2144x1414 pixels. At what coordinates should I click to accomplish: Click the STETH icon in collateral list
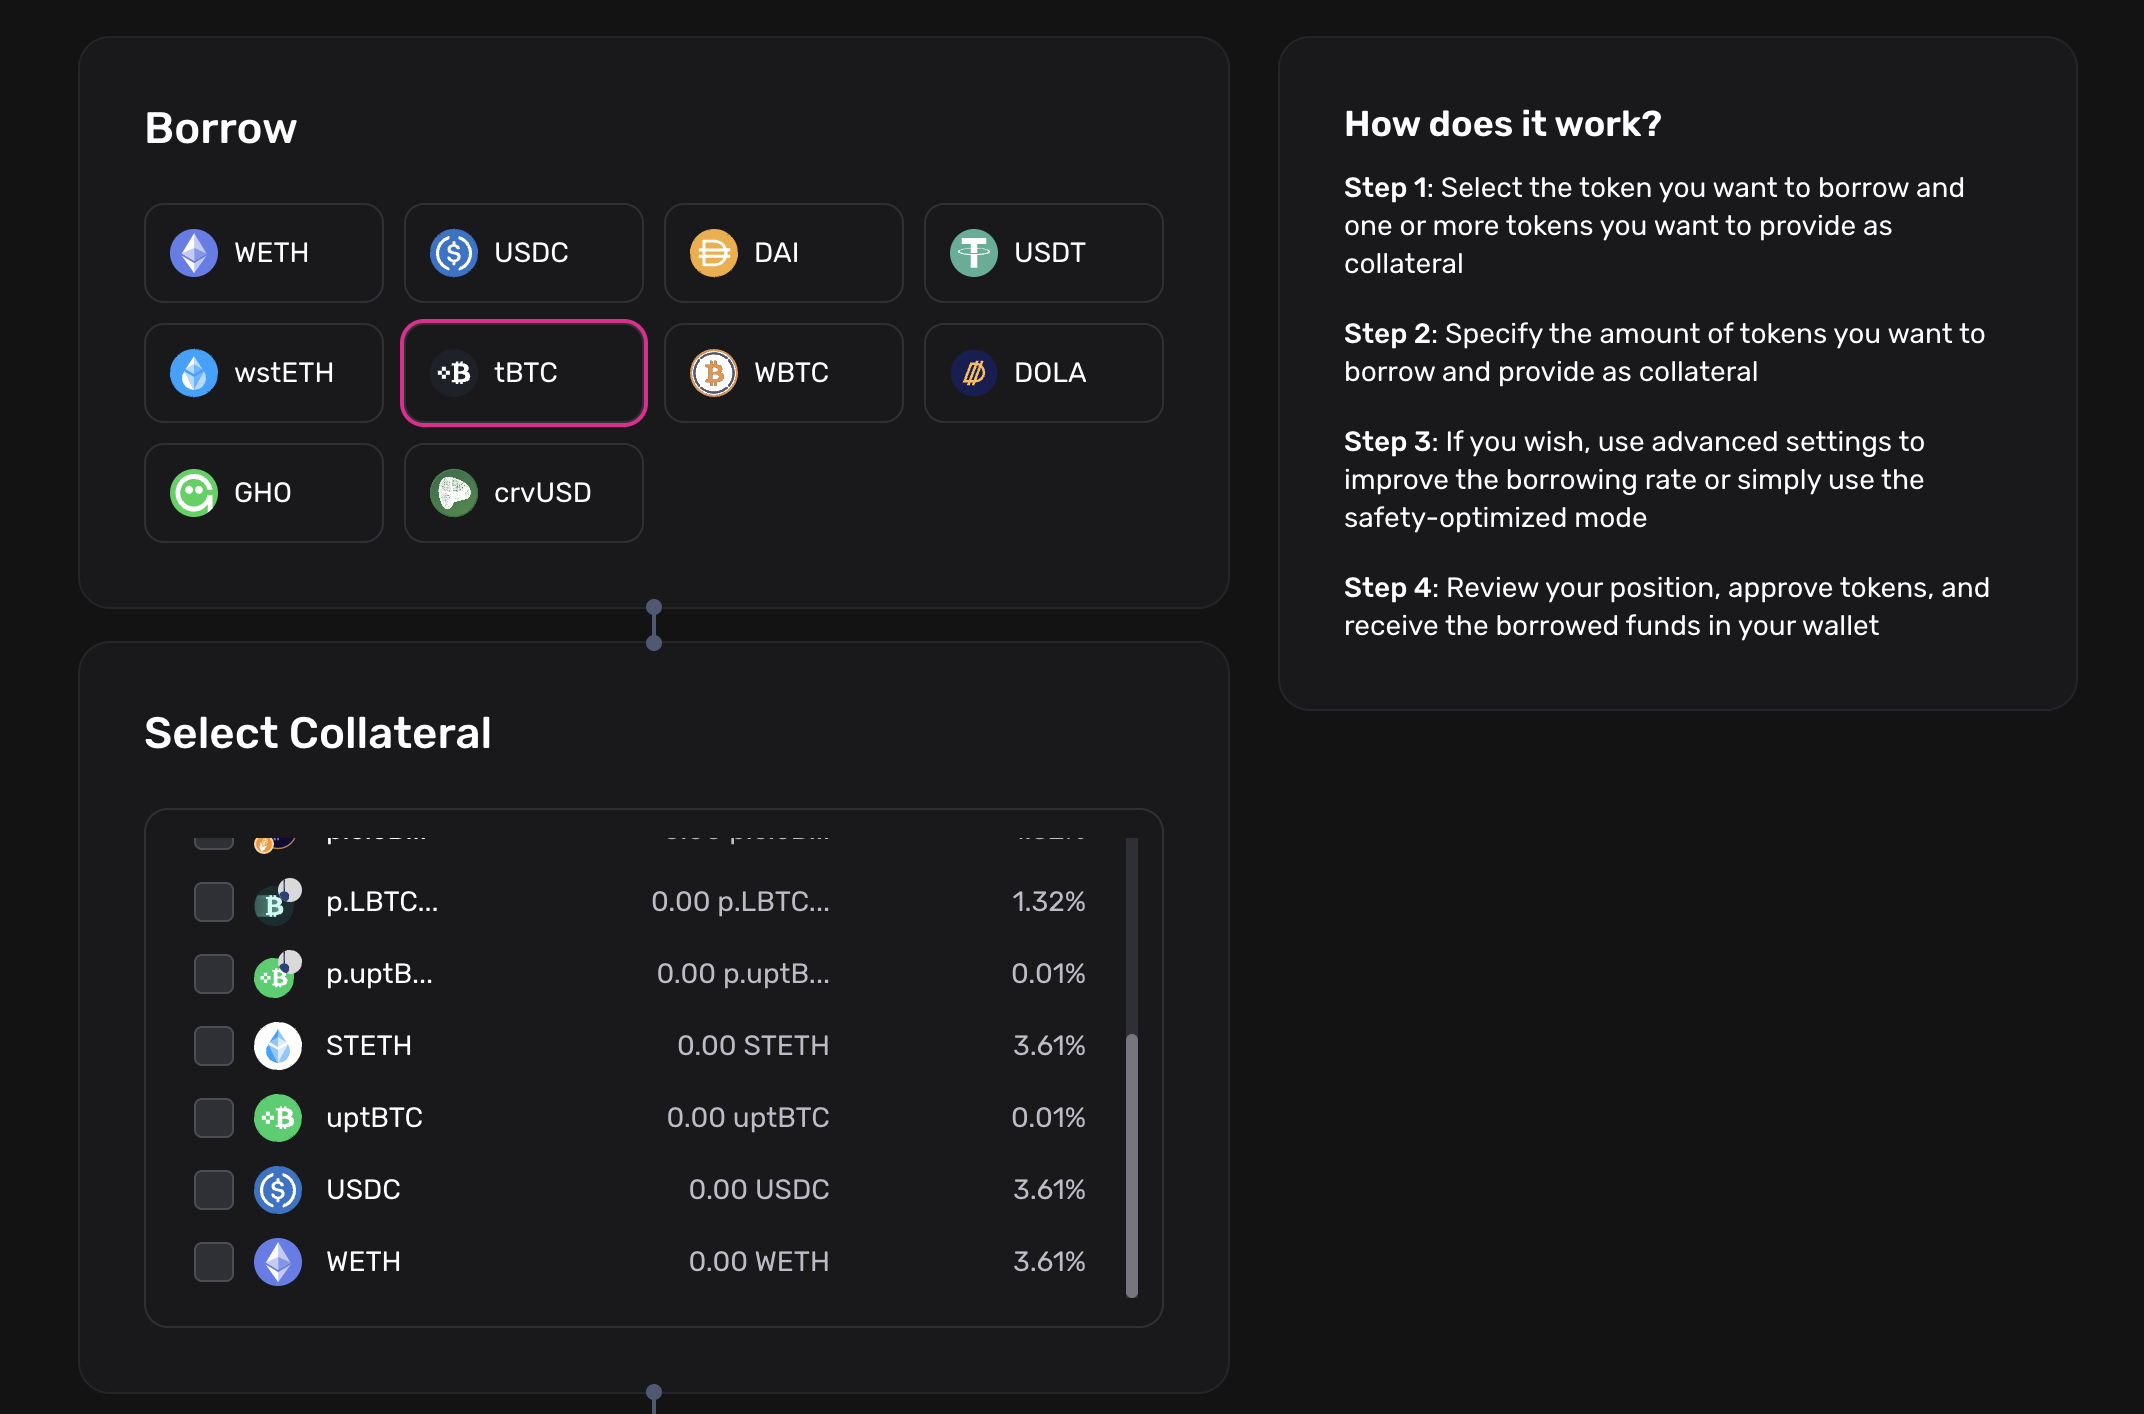coord(278,1046)
